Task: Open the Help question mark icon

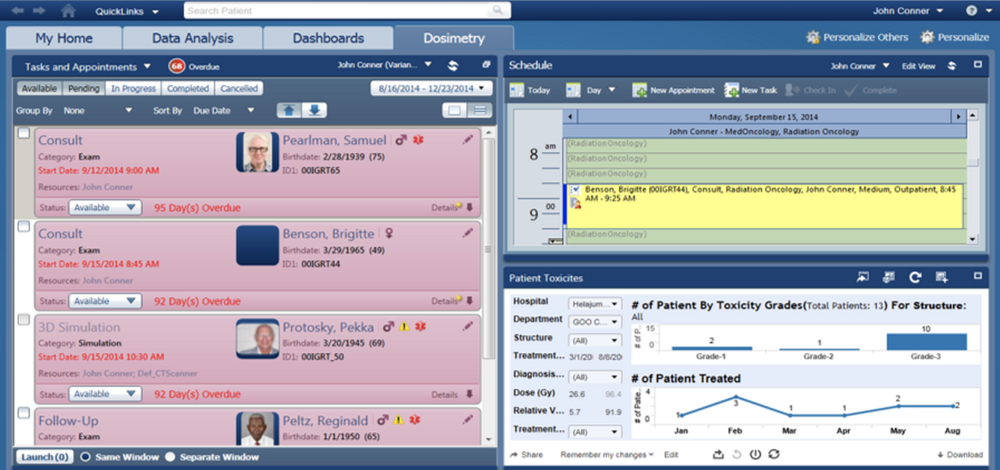Action: (971, 11)
